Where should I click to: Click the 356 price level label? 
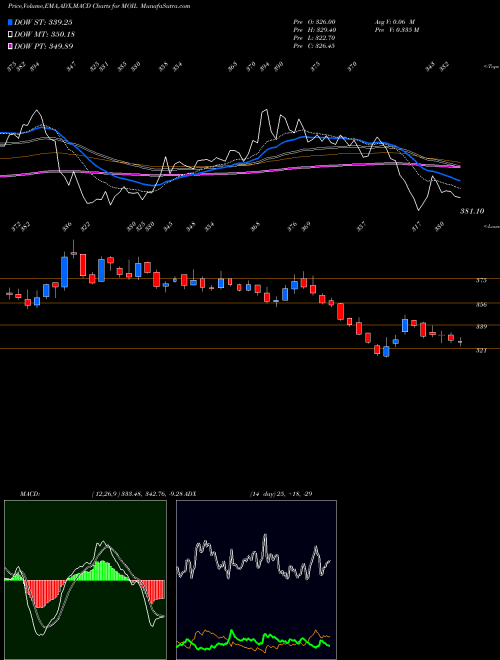(x=481, y=305)
